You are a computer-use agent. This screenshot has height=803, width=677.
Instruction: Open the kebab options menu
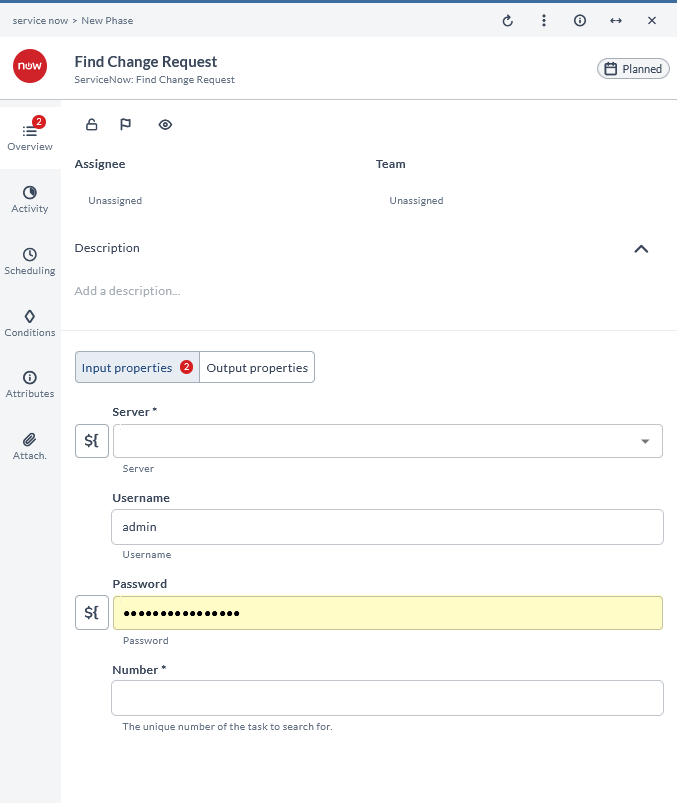tap(543, 20)
